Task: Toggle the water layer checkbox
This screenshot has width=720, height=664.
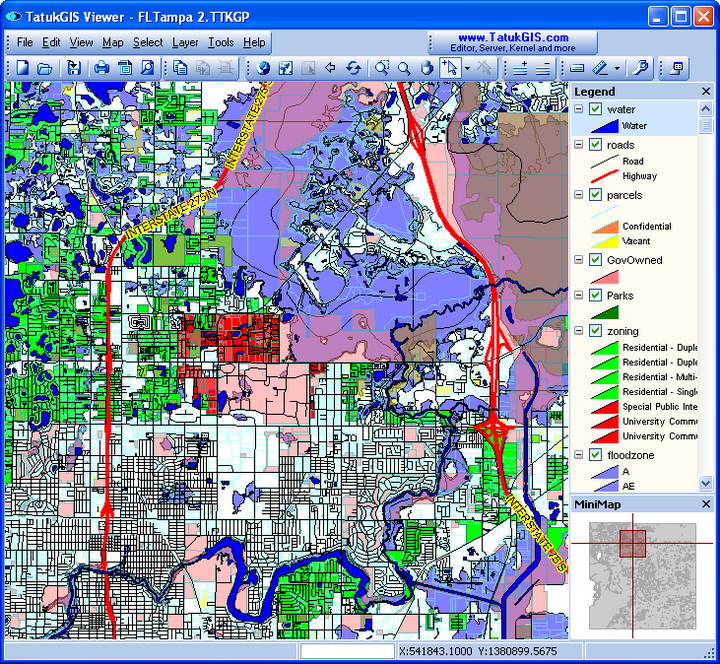Action: tap(596, 109)
